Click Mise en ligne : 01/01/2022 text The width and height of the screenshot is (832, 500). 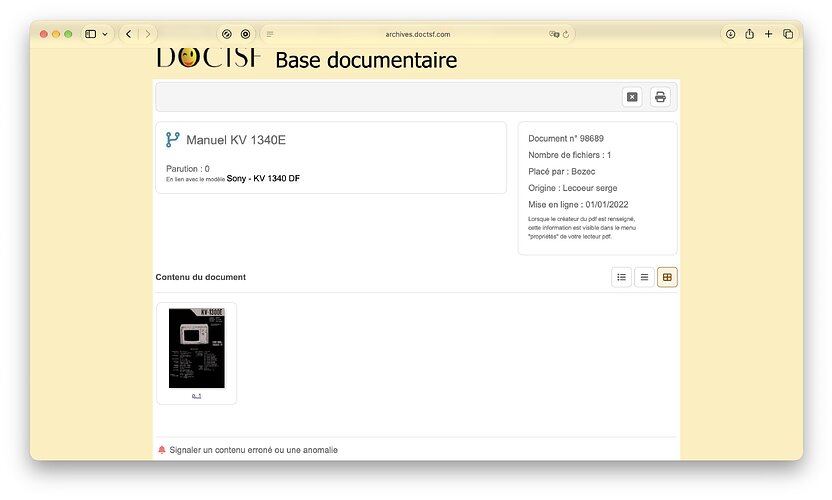click(578, 204)
